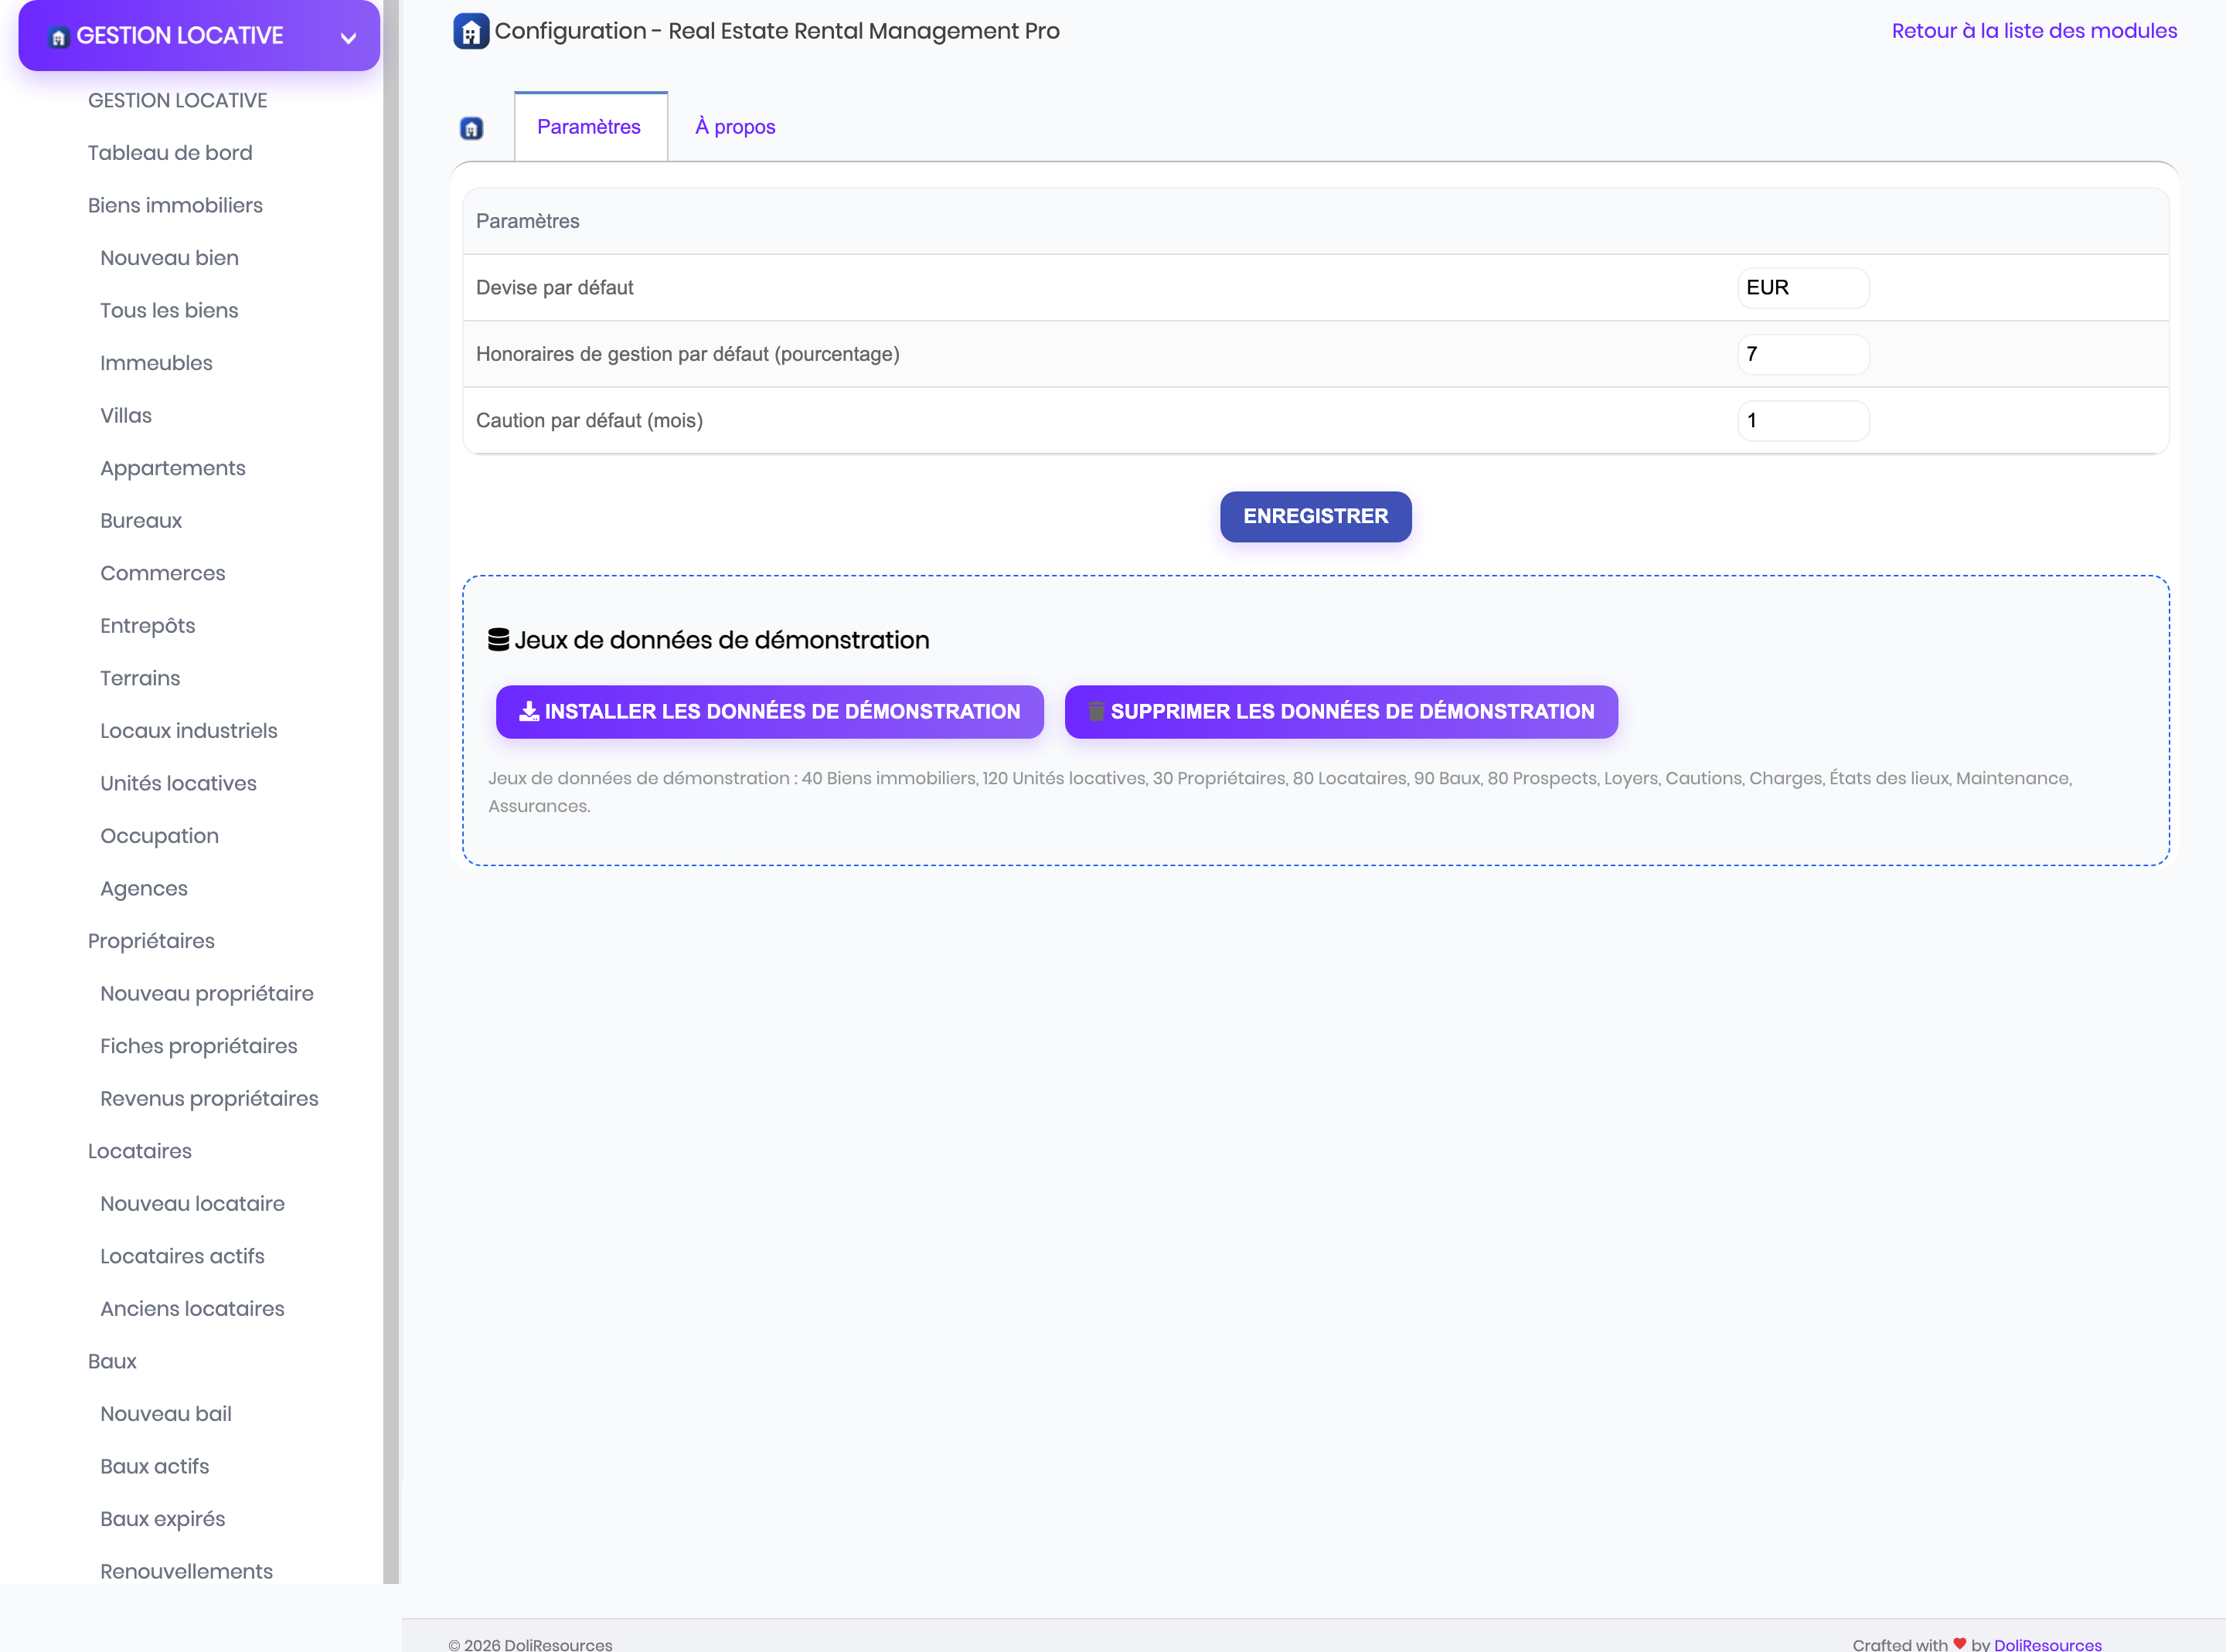Open Locaux industriels sidebar entry
Viewport: 2226px width, 1652px height.
coord(188,731)
